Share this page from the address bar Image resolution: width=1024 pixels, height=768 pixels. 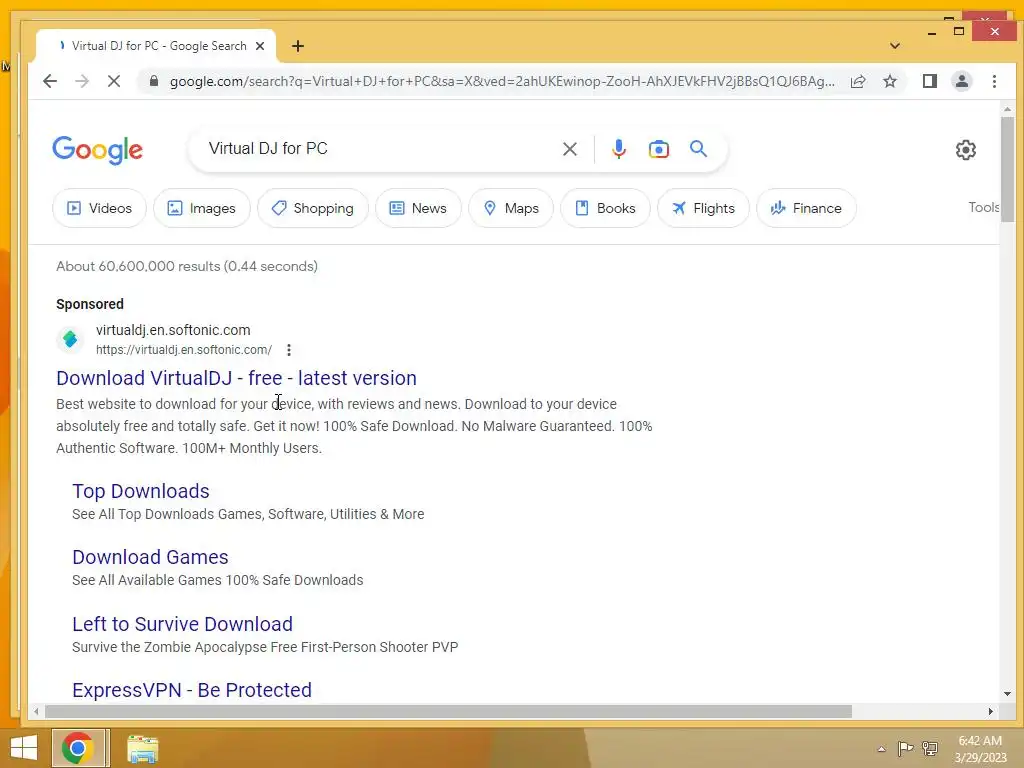pos(858,81)
